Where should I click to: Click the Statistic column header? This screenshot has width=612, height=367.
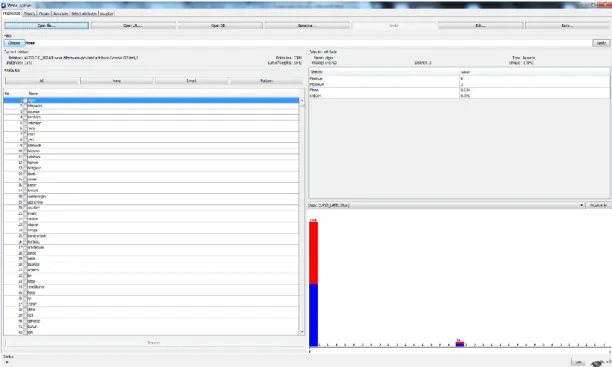(x=384, y=72)
